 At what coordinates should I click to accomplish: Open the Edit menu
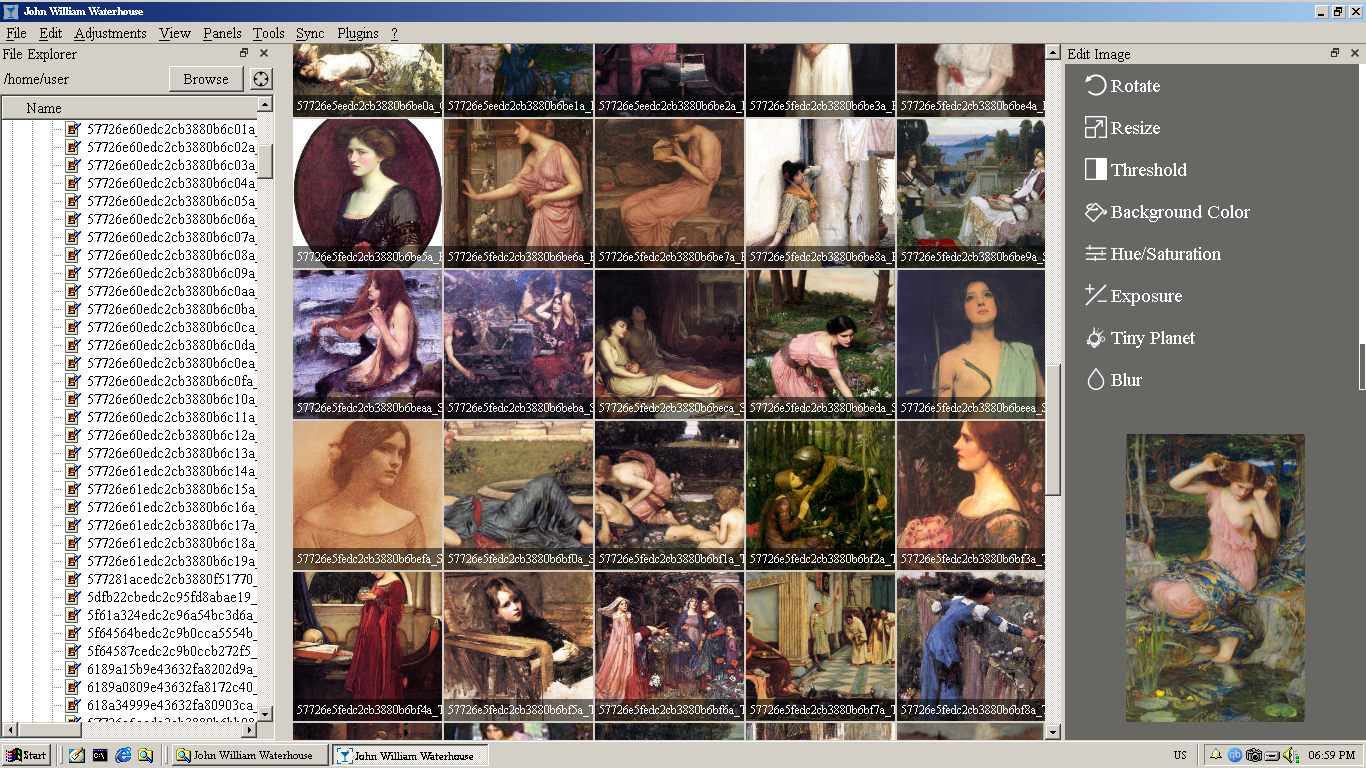pyautogui.click(x=50, y=33)
